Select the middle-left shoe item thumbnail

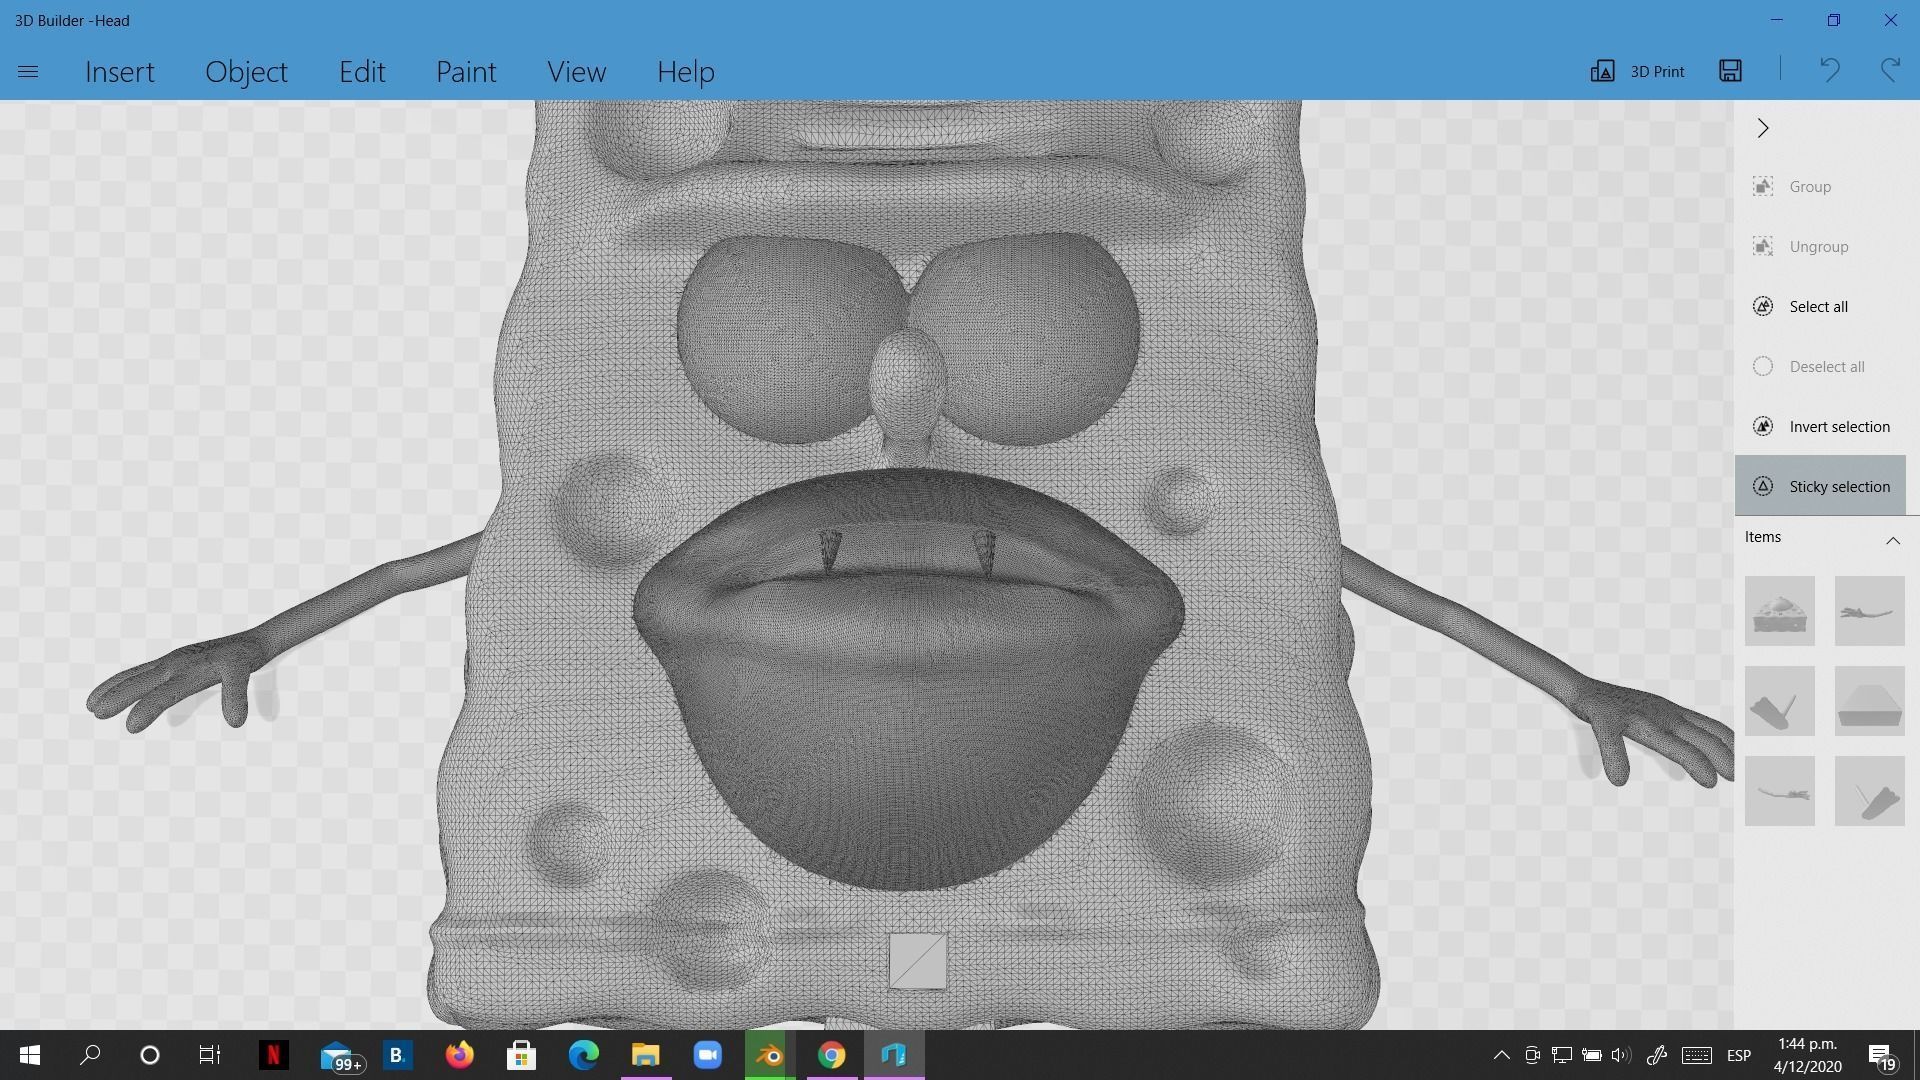[1780, 701]
